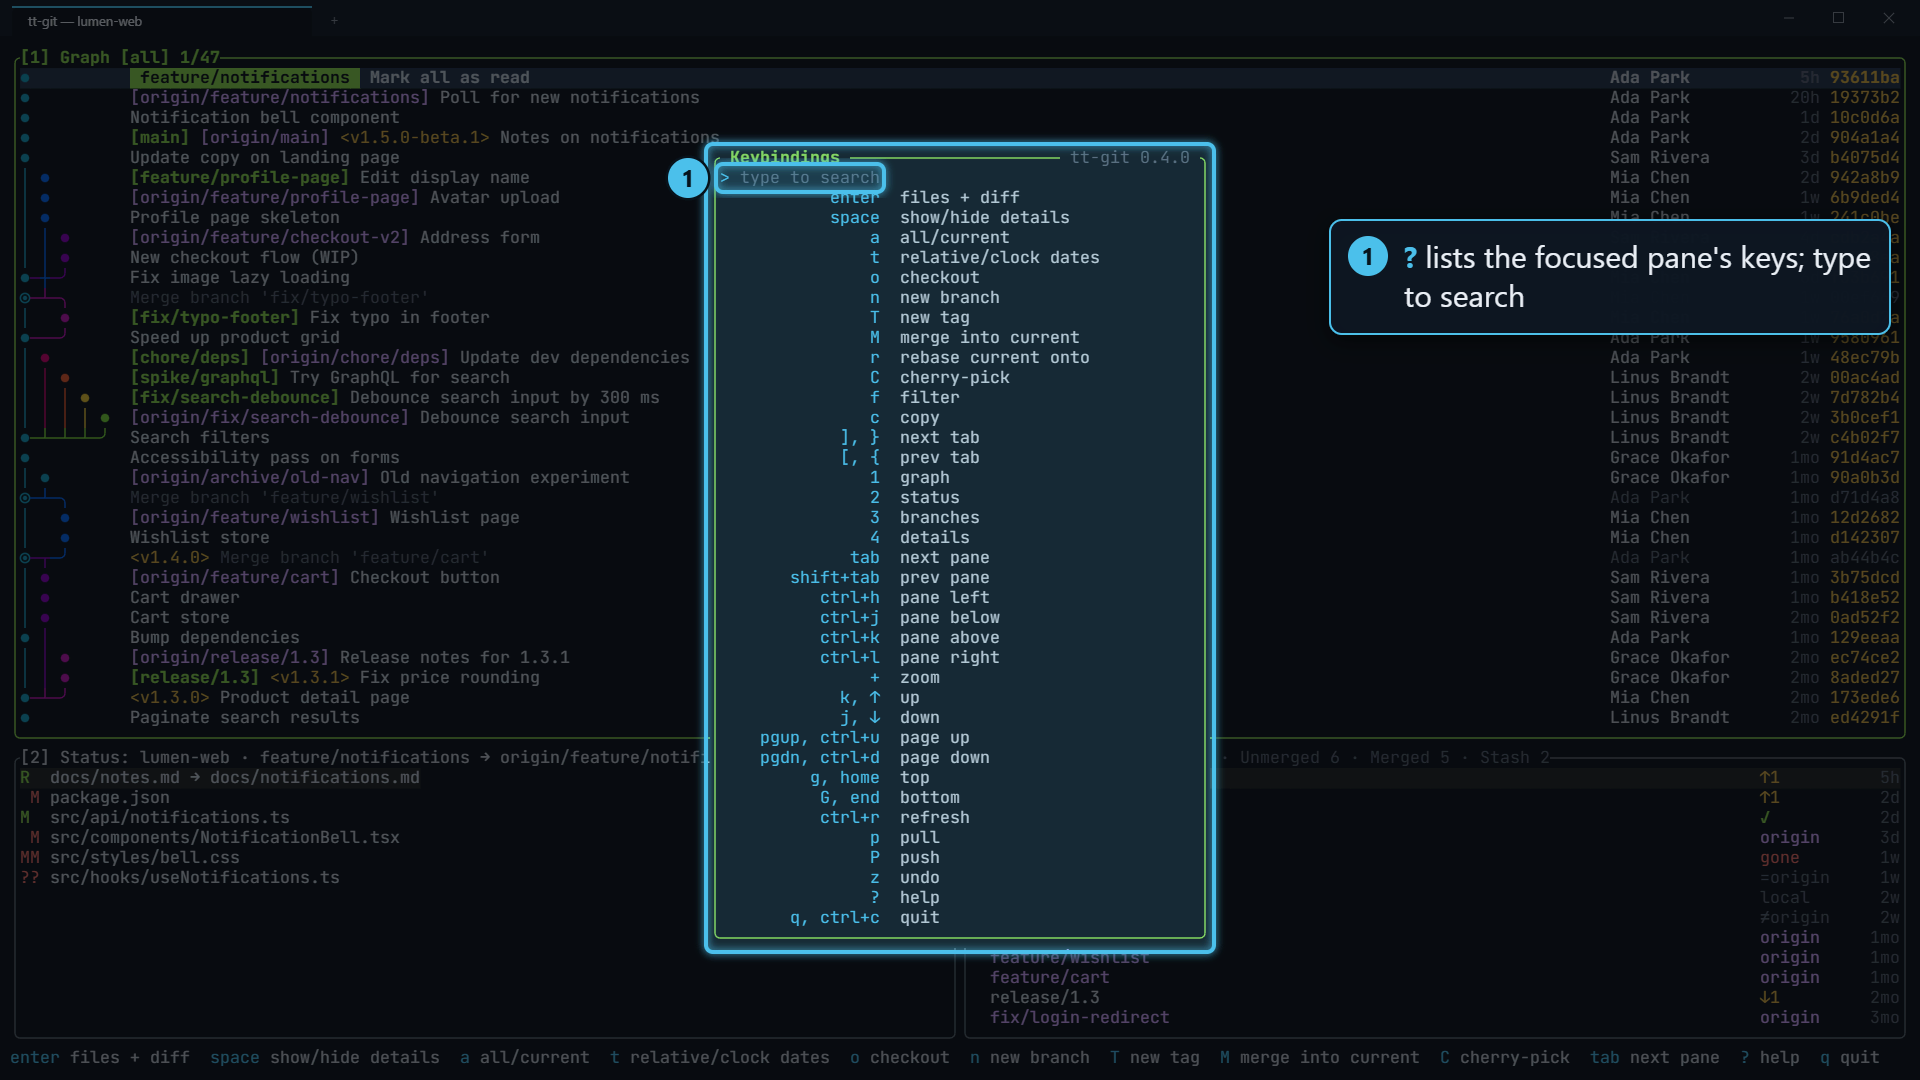Switch to the 'Stash 2' tab

tap(1515, 758)
